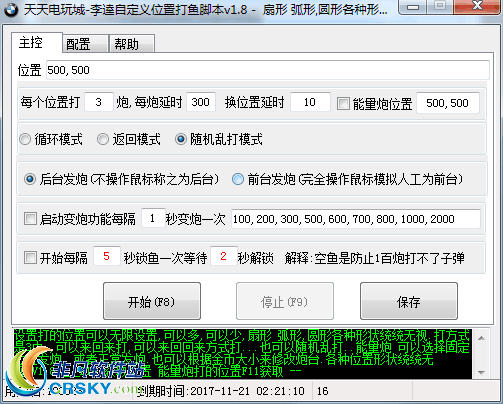The width and height of the screenshot is (503, 404).
Task: Click the 保存 save button
Action: (x=409, y=301)
